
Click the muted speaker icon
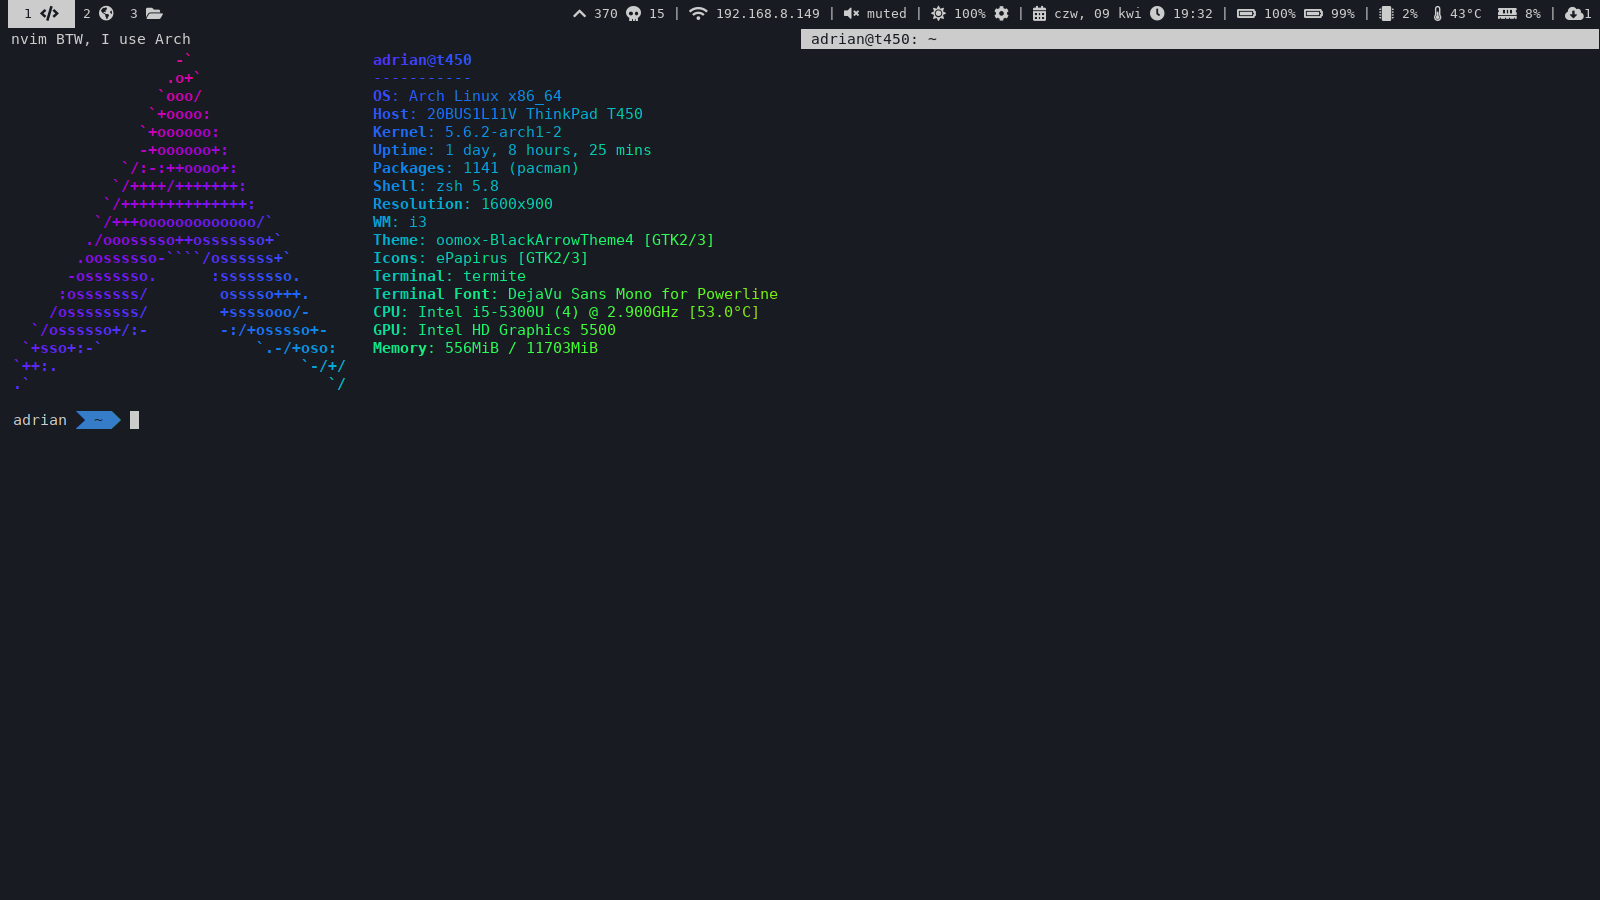(x=851, y=14)
